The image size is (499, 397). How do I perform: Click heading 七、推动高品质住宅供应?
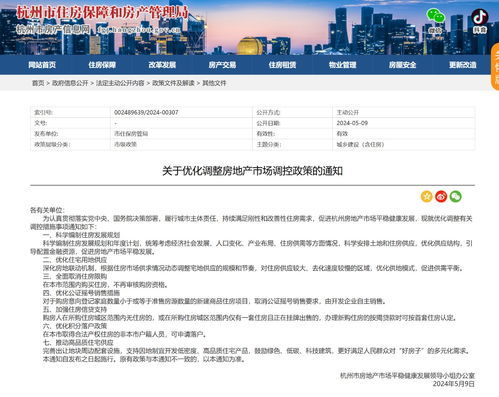pyautogui.click(x=78, y=343)
